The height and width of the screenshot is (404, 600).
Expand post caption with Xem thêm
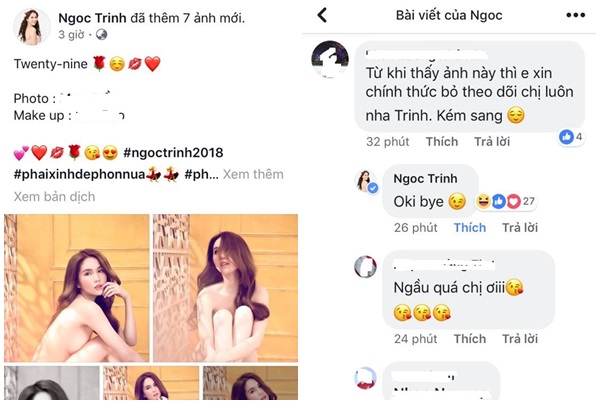253,174
